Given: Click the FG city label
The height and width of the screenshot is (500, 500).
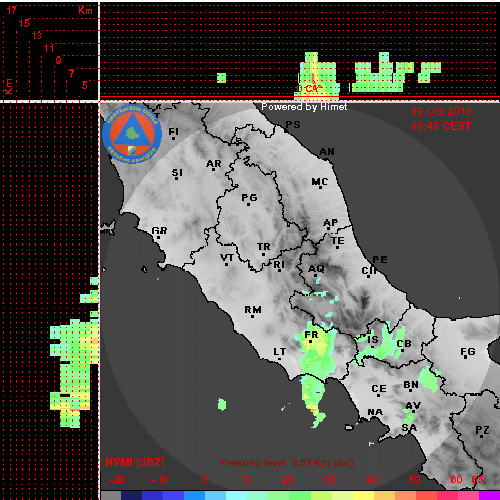Looking at the screenshot, I should [468, 352].
